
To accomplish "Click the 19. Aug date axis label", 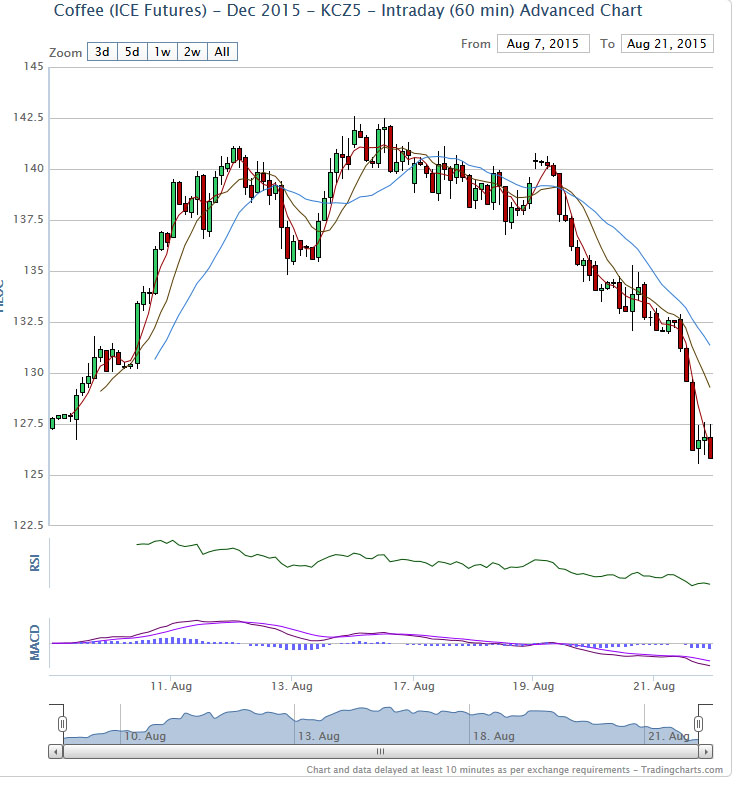I will [533, 686].
